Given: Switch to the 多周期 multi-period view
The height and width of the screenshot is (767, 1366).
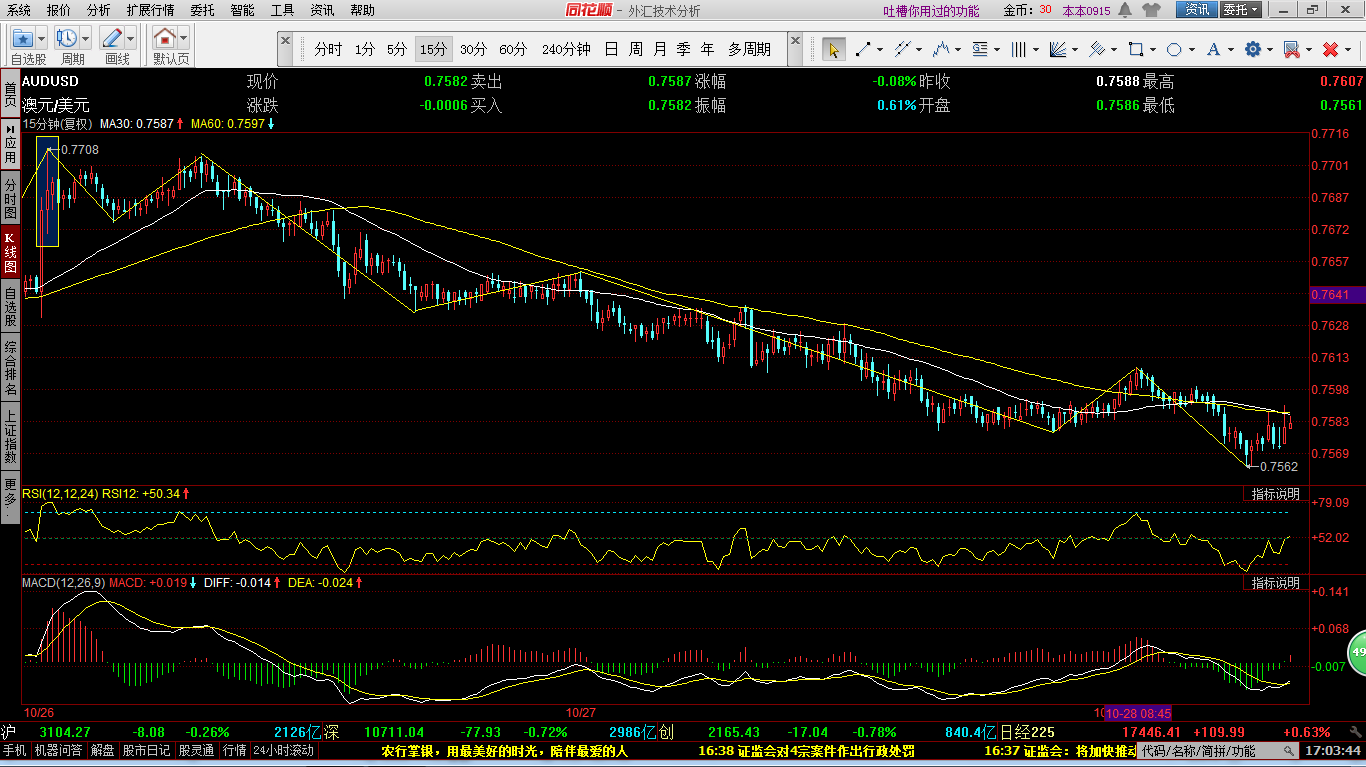Looking at the screenshot, I should [x=750, y=49].
